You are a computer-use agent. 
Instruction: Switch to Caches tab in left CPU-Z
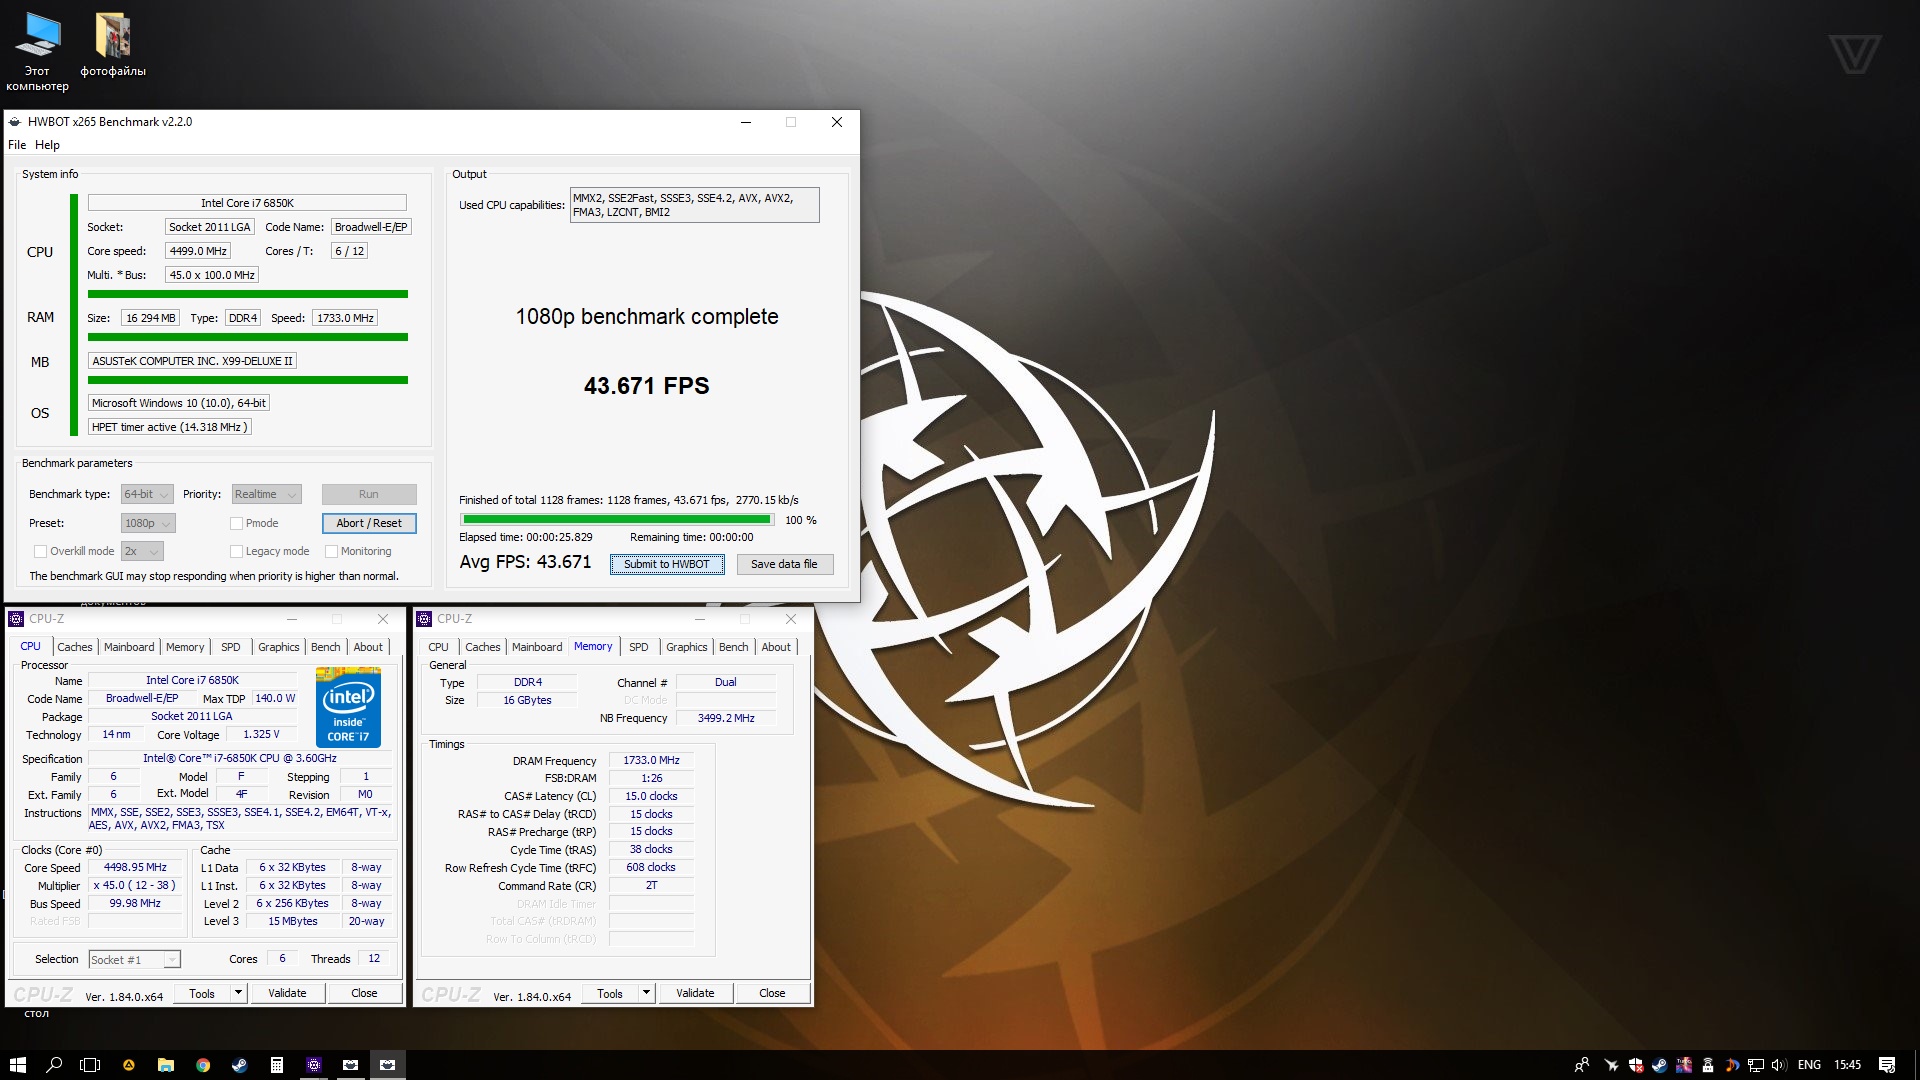pos(75,647)
